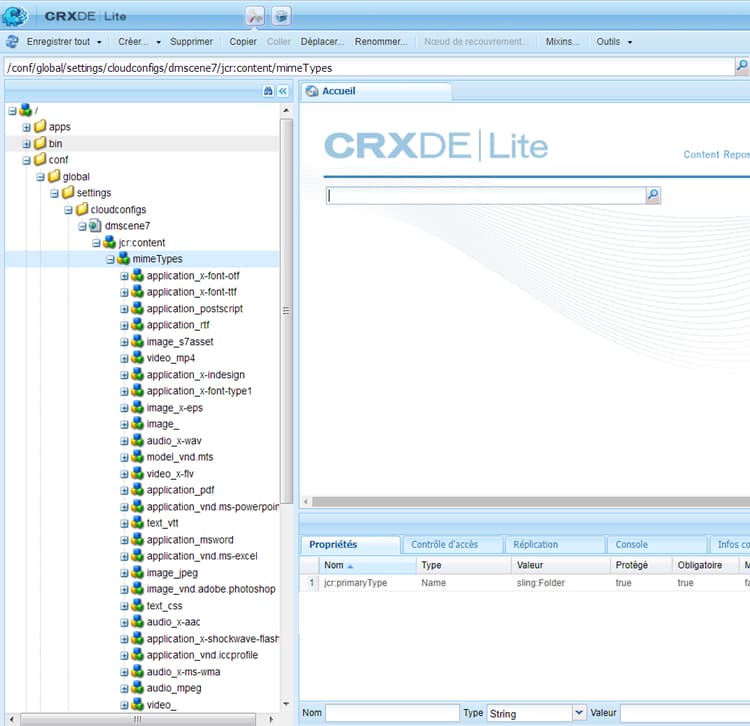Click the home search magnifier icon

point(653,195)
